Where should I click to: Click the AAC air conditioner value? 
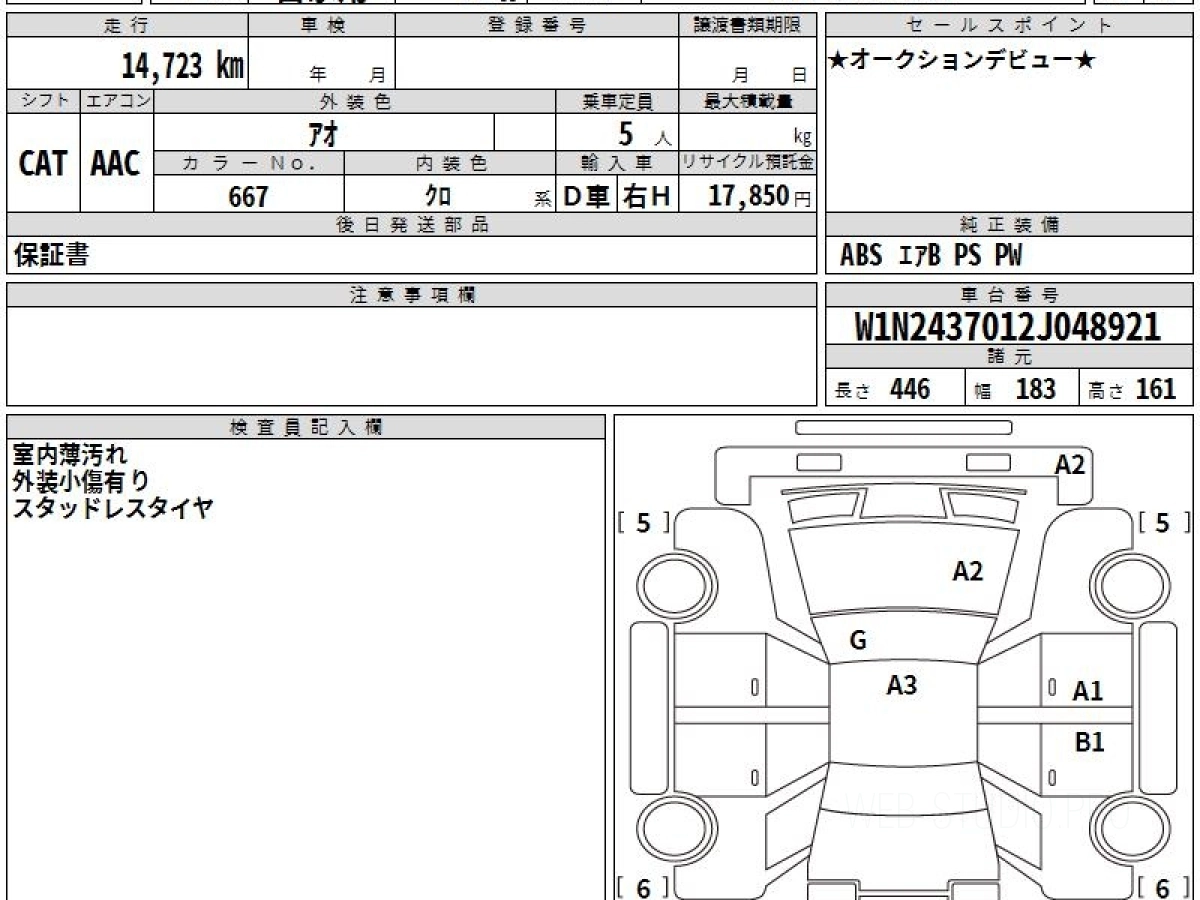point(117,163)
